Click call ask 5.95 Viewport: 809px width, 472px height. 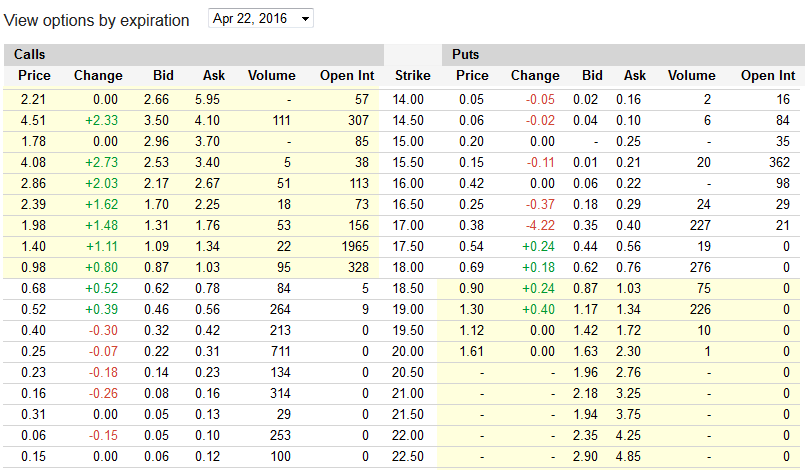[x=207, y=100]
